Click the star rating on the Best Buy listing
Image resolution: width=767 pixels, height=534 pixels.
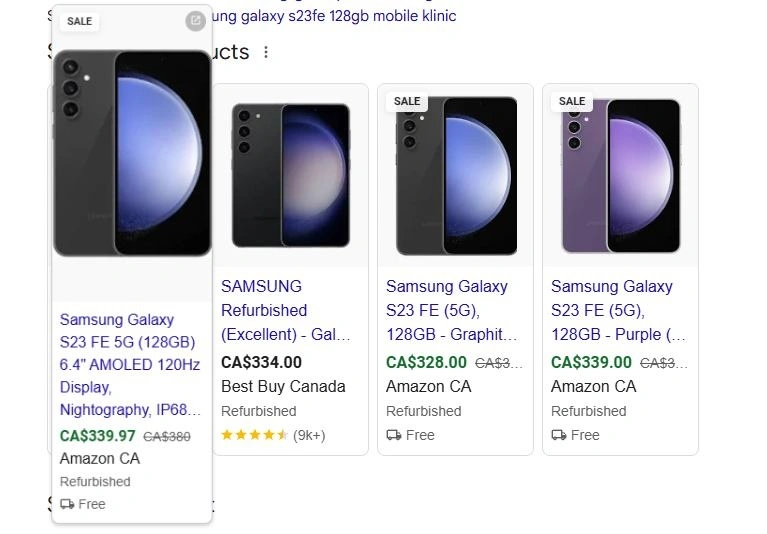pyautogui.click(x=254, y=435)
